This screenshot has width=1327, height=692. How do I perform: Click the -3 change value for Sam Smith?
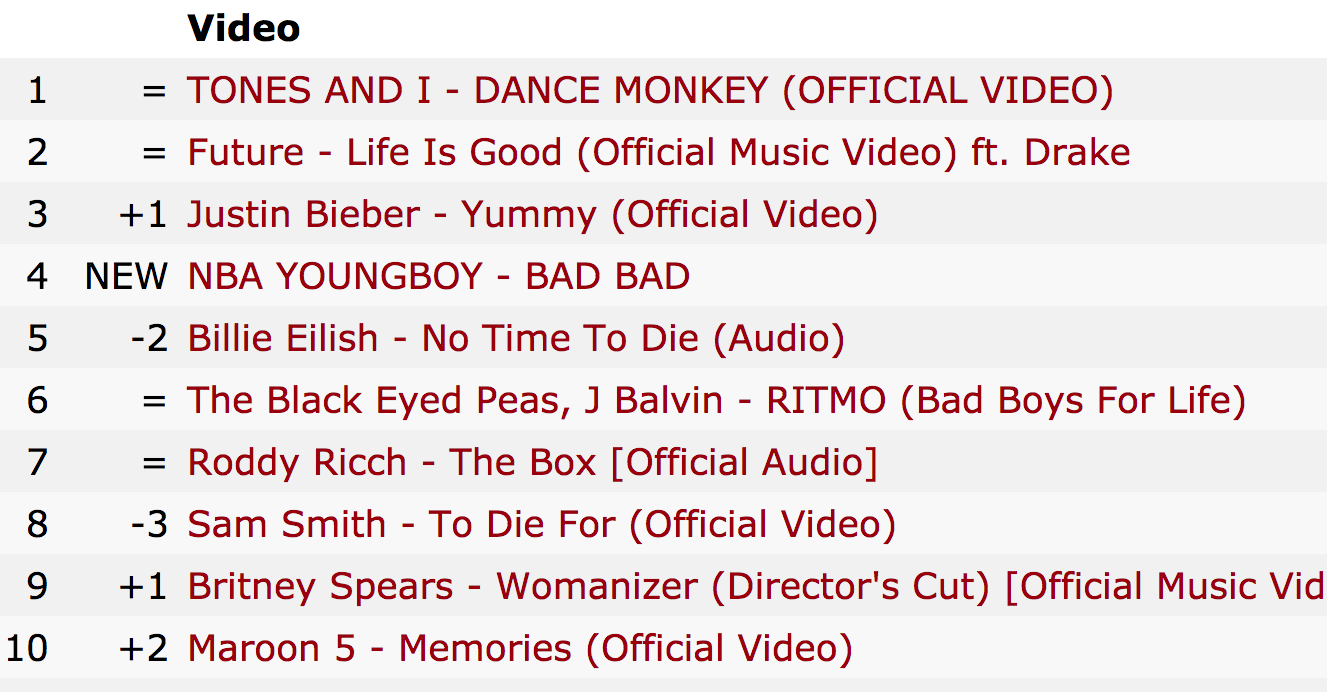click(149, 525)
